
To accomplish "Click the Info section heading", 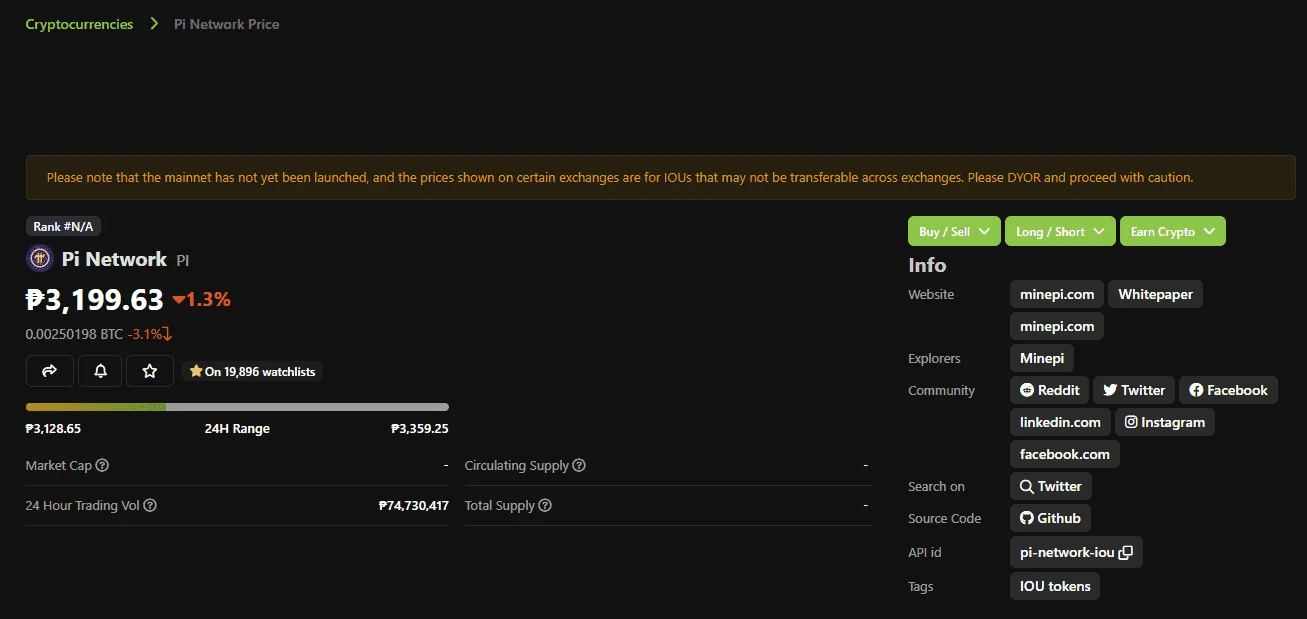I will click(927, 265).
